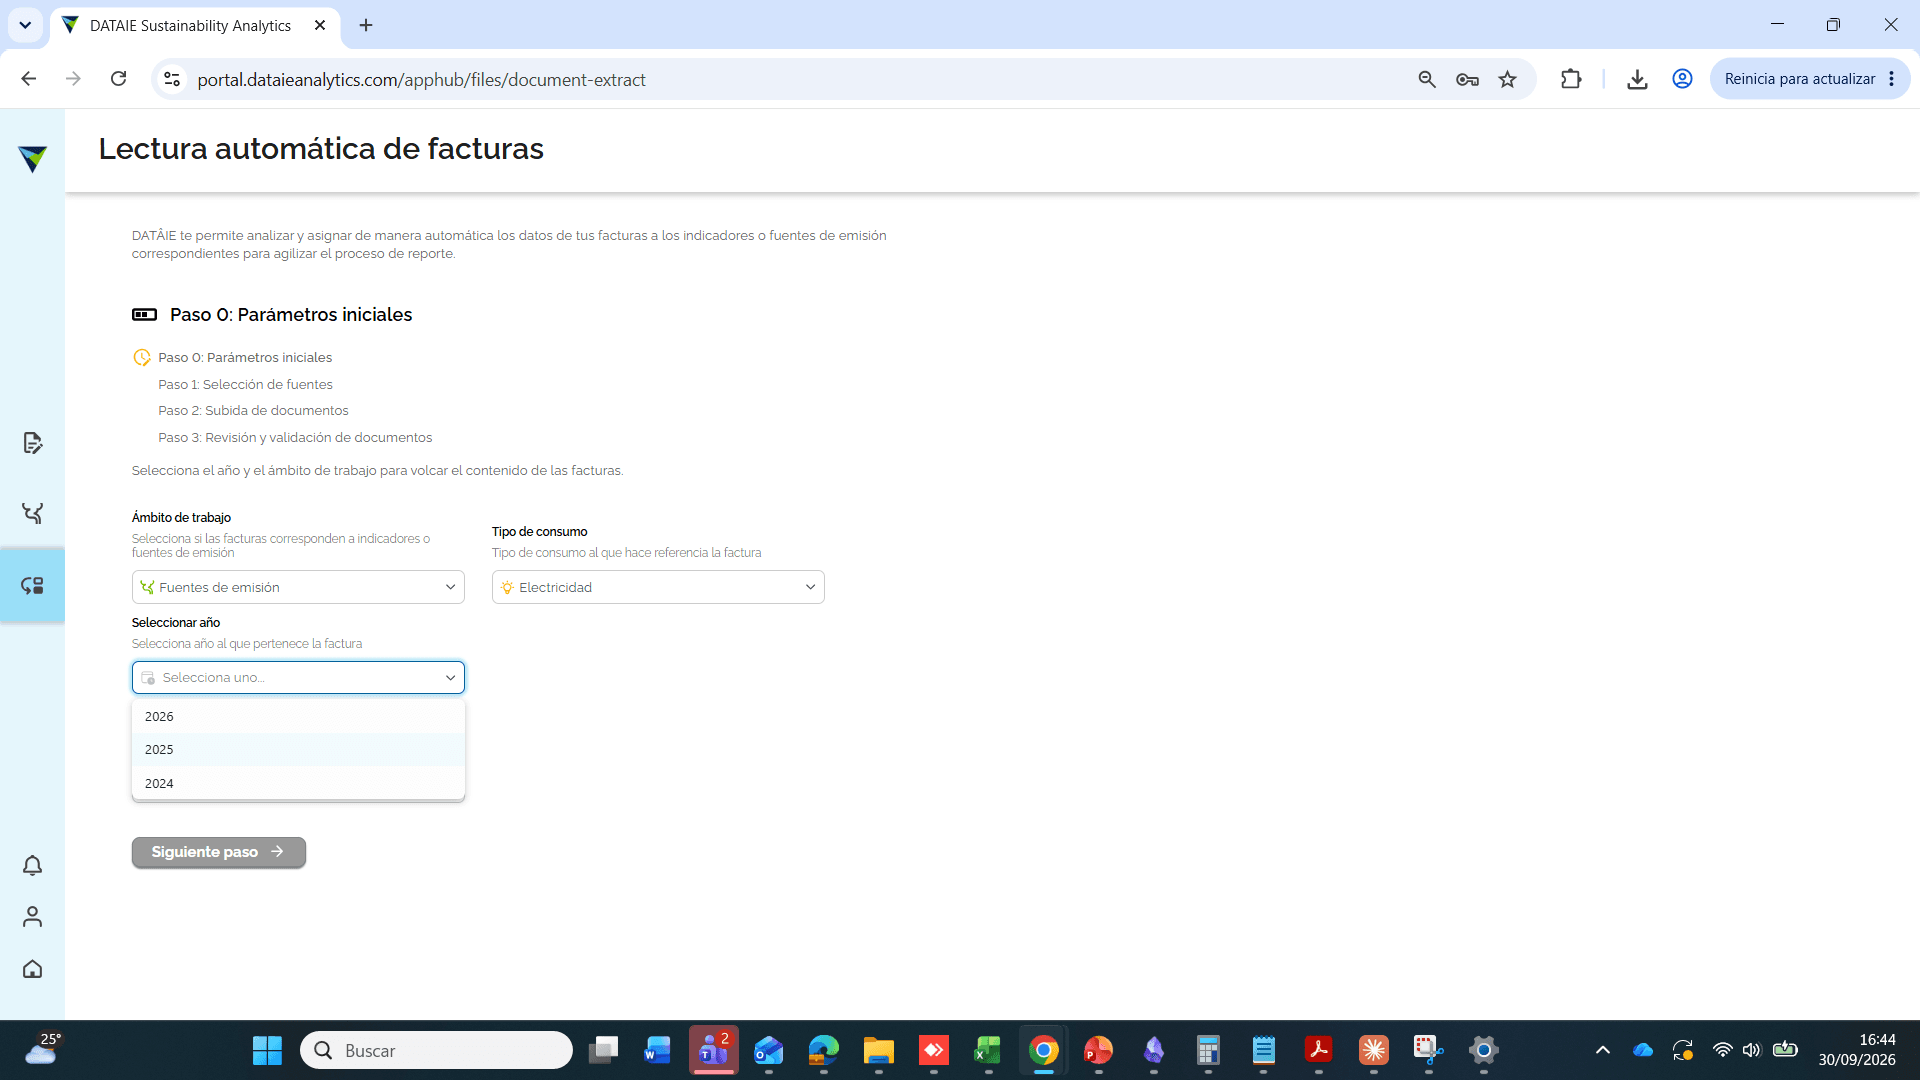Open Chrome tab search chevron

[25, 25]
